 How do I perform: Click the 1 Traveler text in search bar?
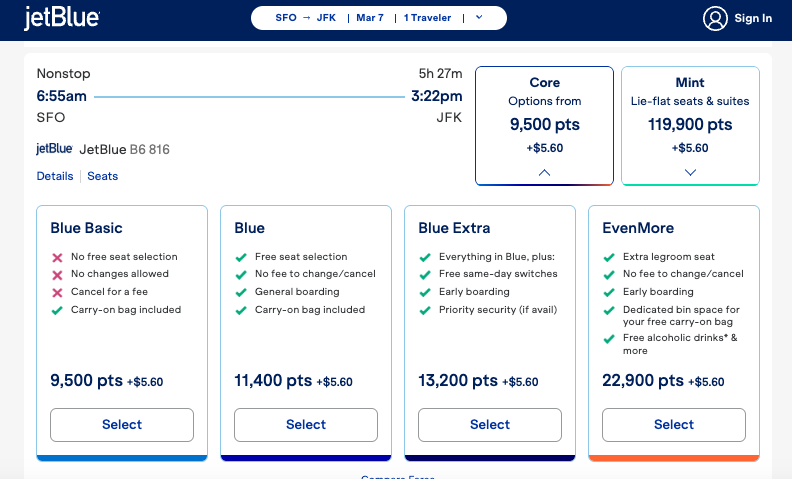[x=427, y=18]
